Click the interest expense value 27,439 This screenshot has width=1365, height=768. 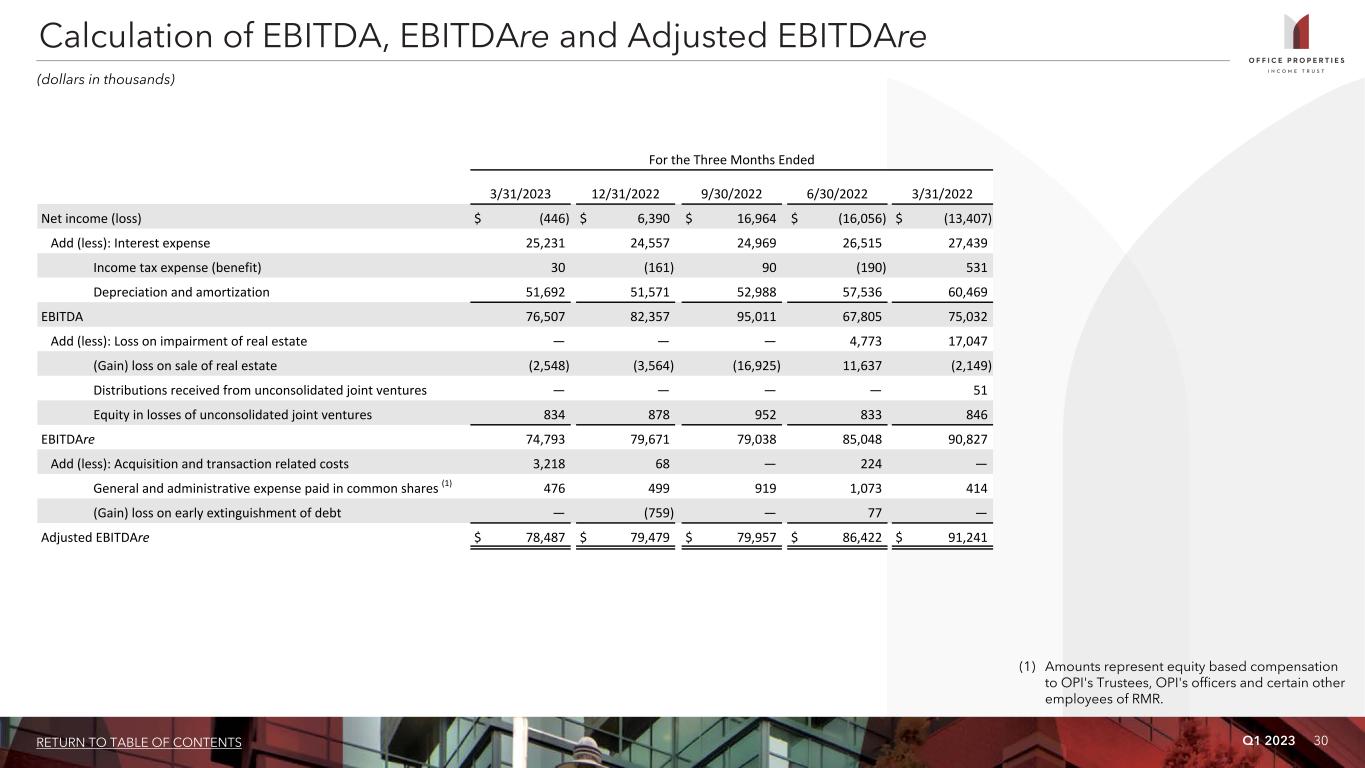[x=965, y=243]
